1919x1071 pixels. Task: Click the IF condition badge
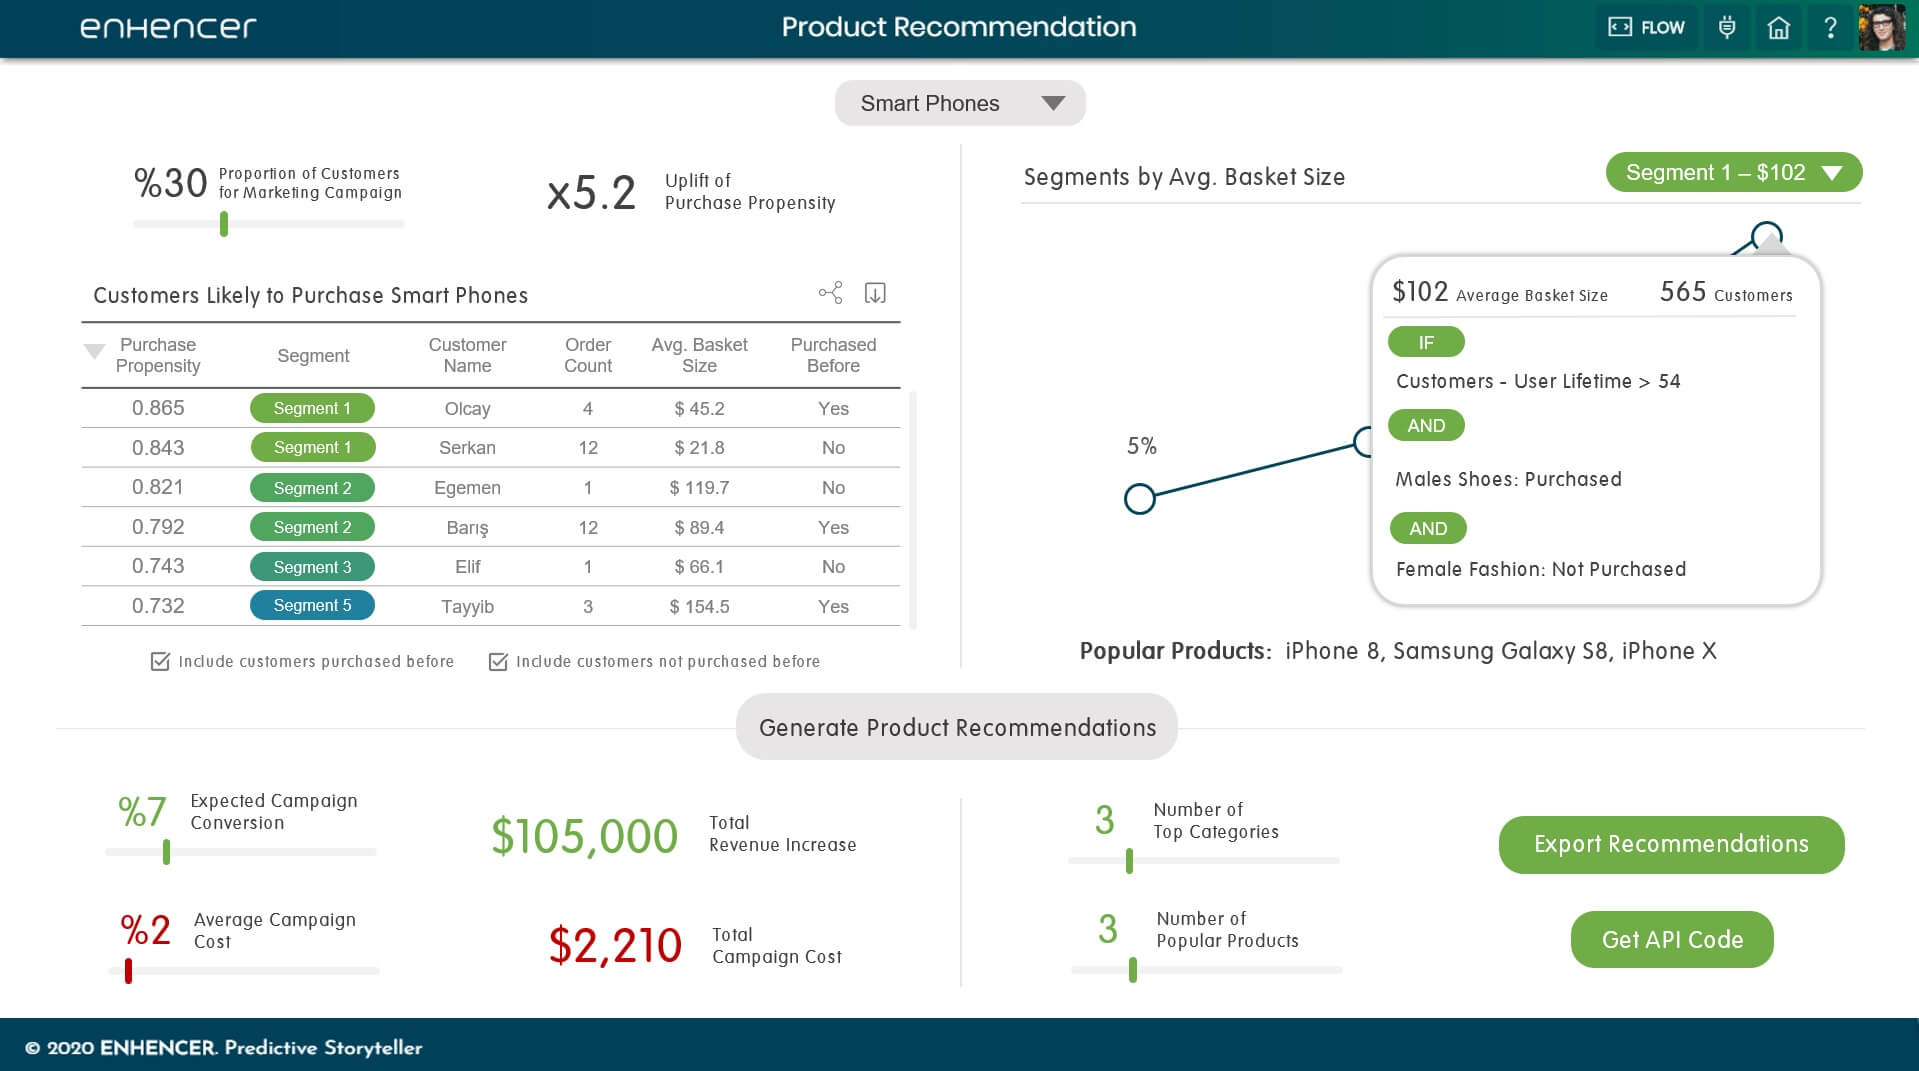[x=1426, y=342]
